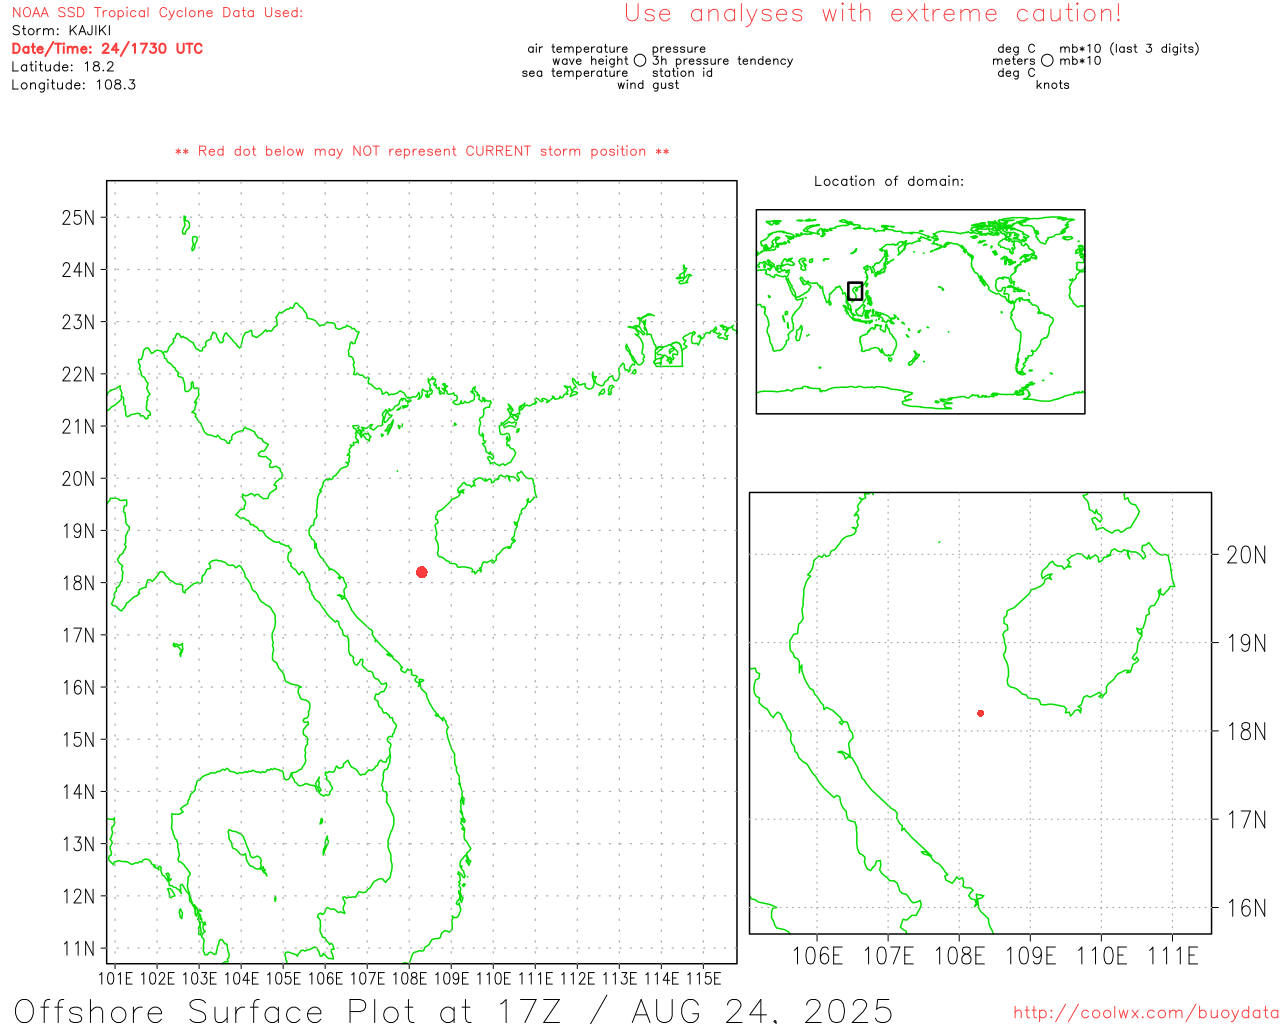
Task: Click the 112E longitude label on main map
Action: (577, 978)
